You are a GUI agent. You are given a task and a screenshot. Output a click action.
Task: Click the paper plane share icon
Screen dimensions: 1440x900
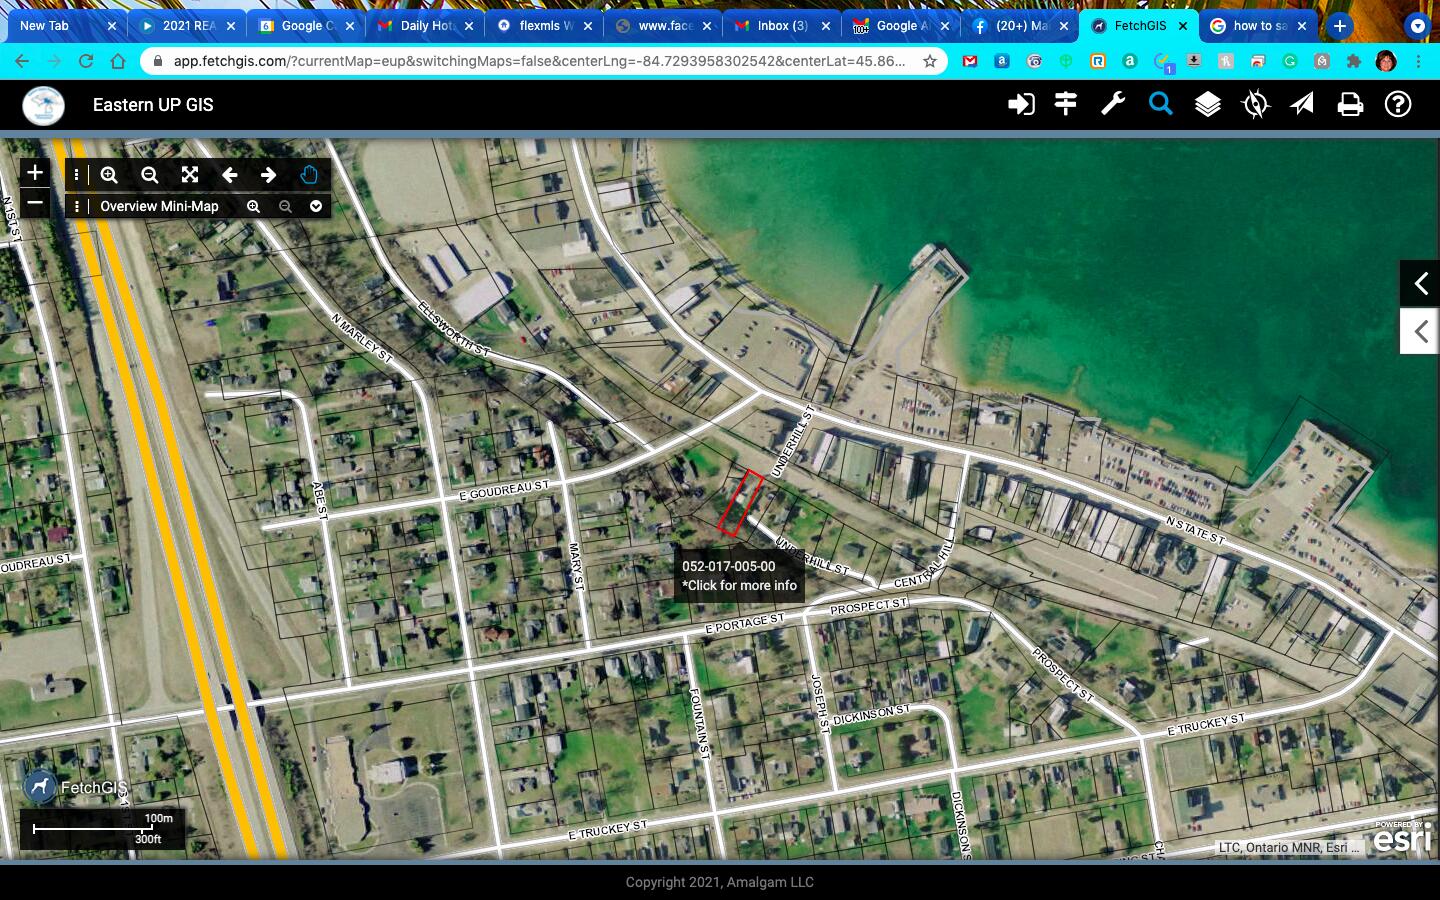(x=1302, y=104)
